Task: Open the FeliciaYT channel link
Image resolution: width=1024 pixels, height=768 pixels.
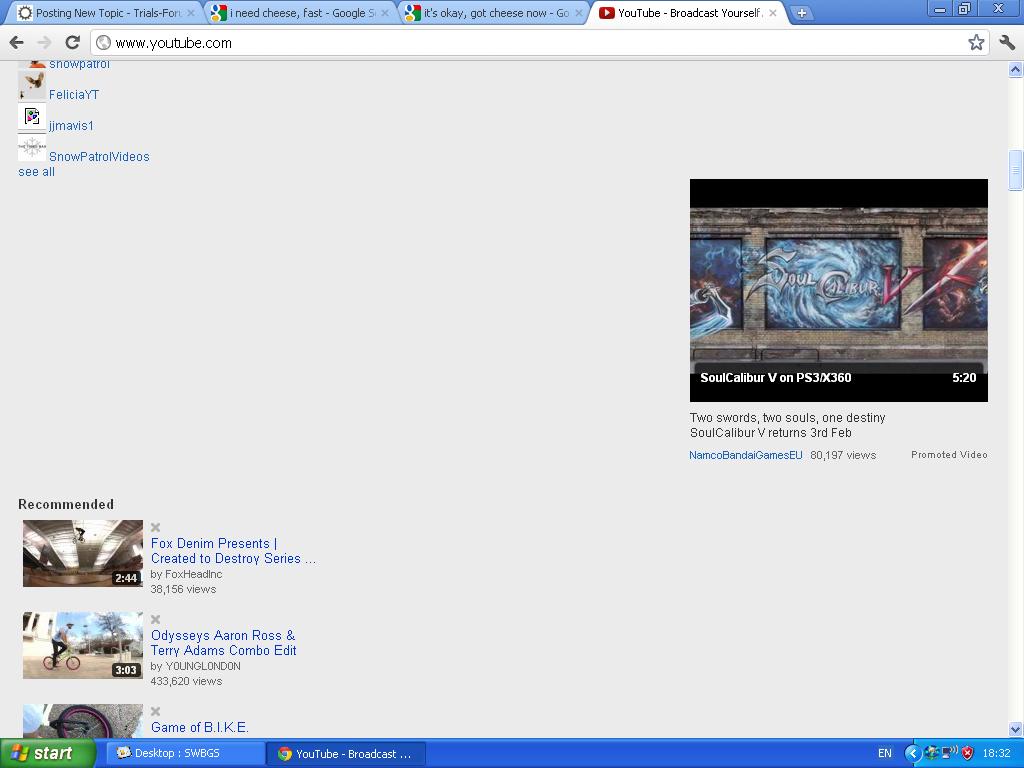Action: tap(74, 95)
